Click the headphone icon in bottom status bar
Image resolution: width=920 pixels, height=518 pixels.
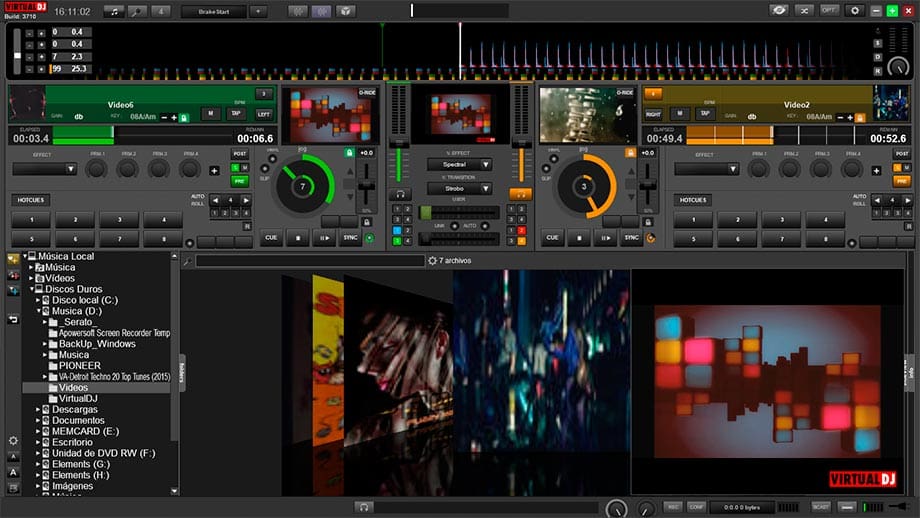tap(364, 507)
